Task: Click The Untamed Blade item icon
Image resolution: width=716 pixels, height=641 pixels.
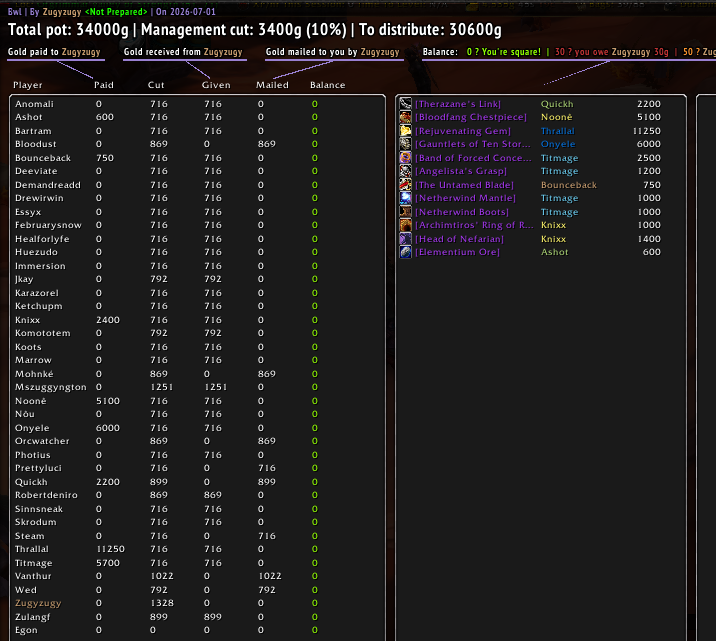Action: click(x=405, y=184)
